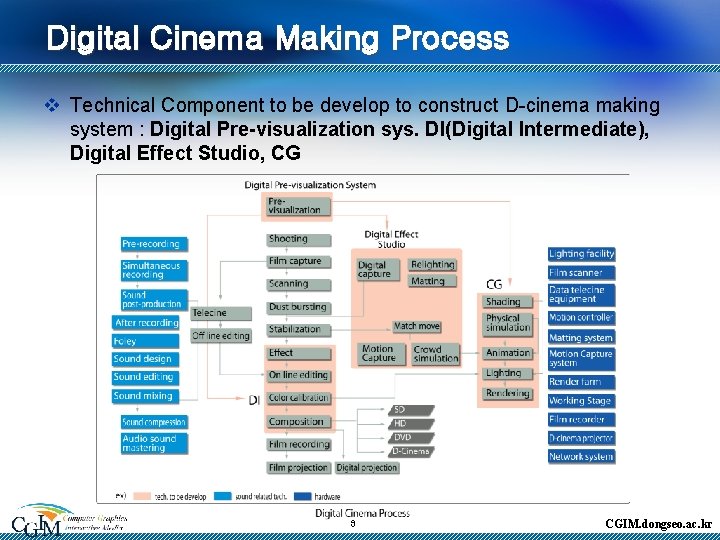Select the 'Physical simulation' box

[x=507, y=323]
